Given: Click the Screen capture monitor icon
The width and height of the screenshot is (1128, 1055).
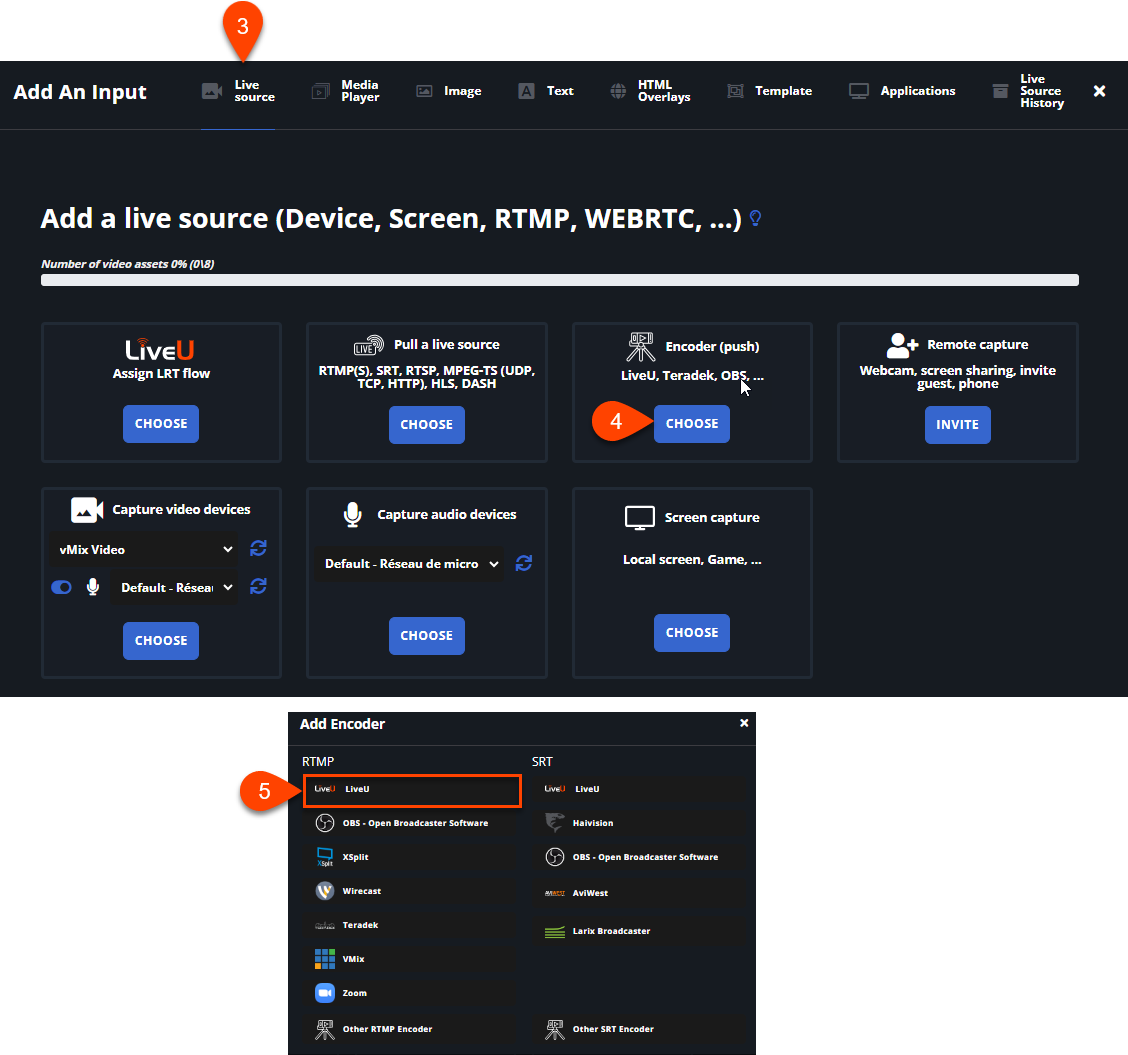Looking at the screenshot, I should coord(640,518).
